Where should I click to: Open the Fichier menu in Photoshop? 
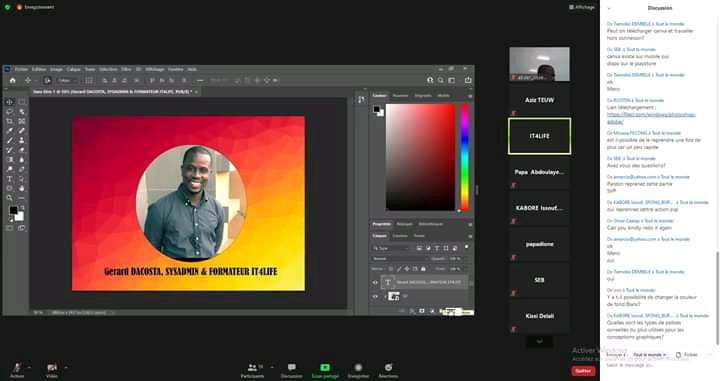click(21, 69)
